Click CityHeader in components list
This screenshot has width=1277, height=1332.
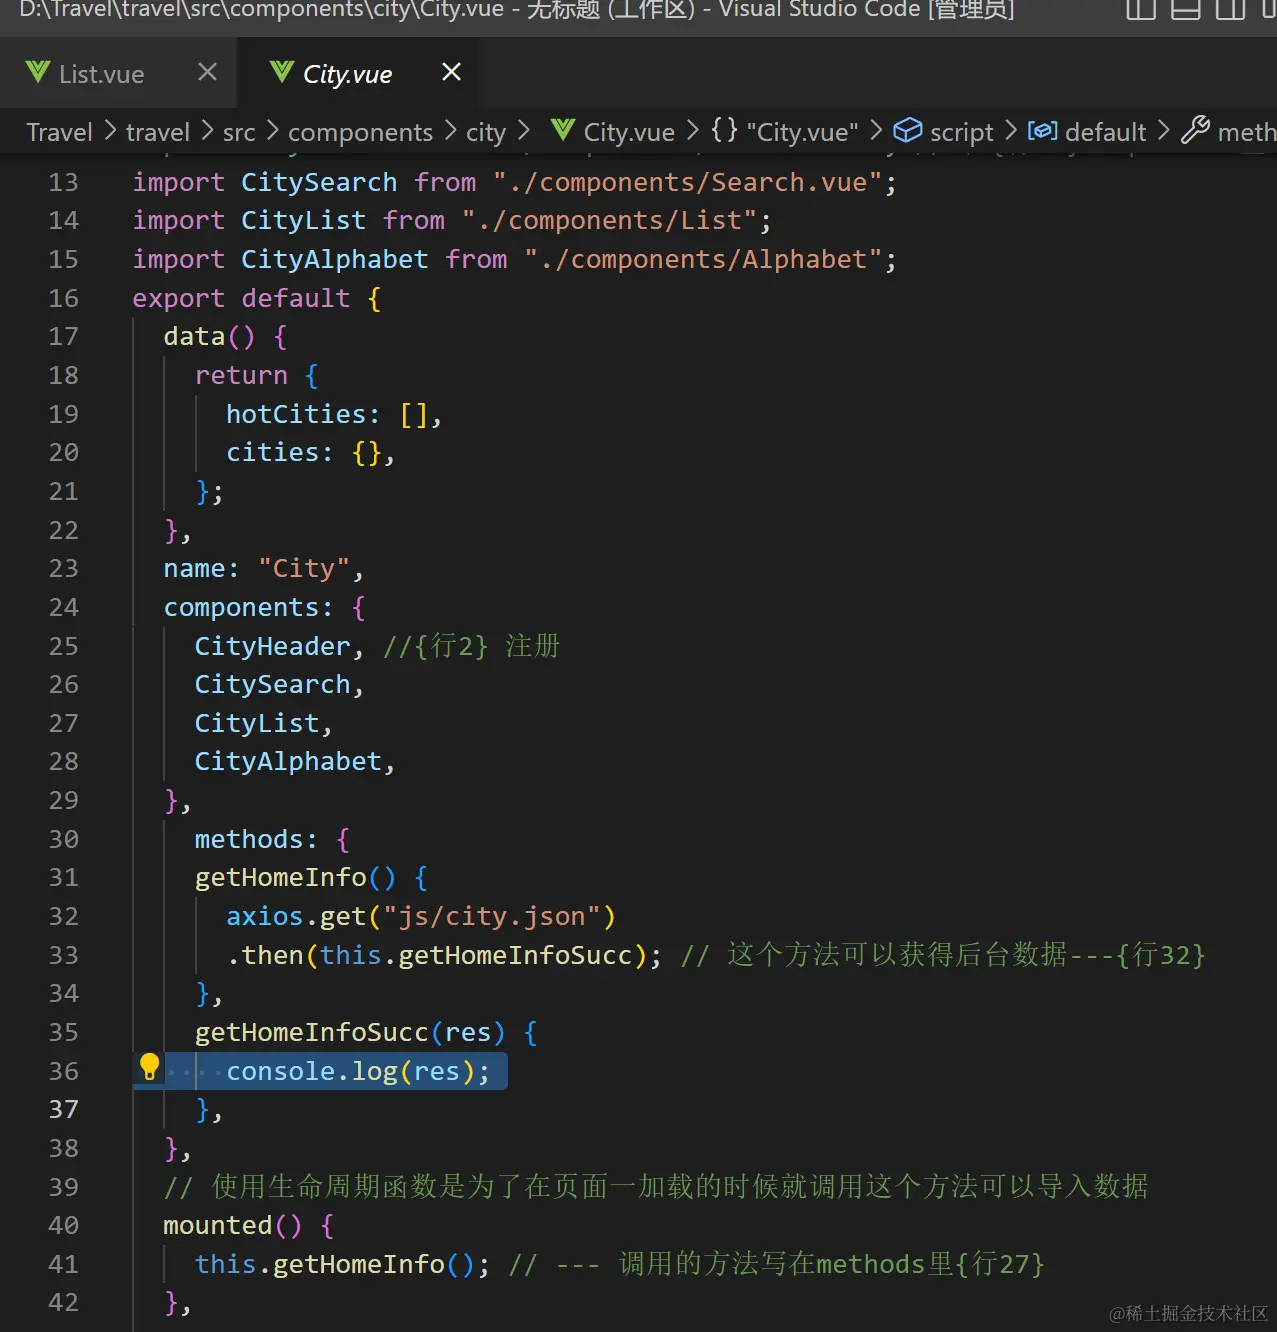272,646
